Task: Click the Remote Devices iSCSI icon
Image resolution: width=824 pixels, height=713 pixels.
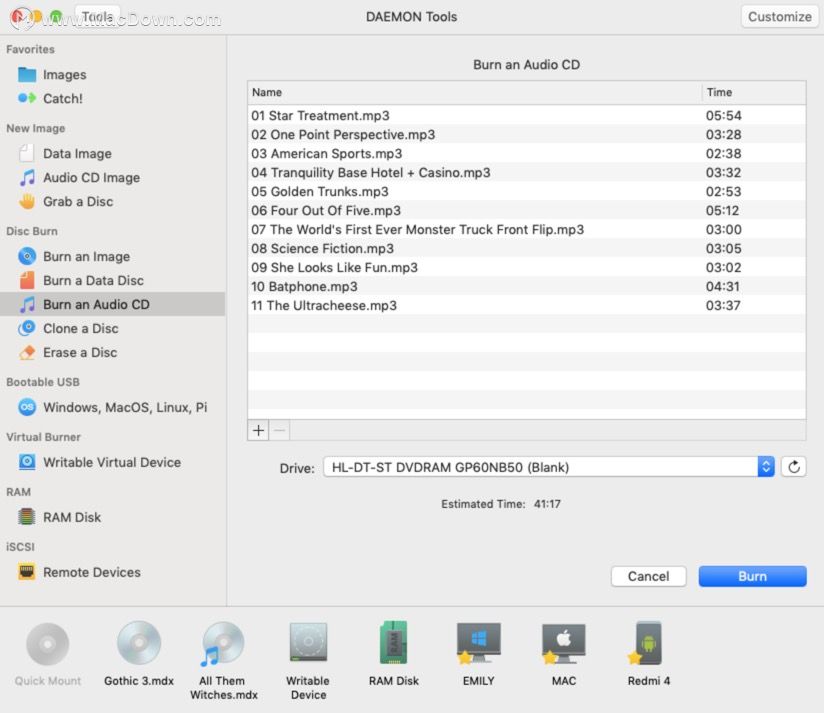Action: (x=27, y=572)
